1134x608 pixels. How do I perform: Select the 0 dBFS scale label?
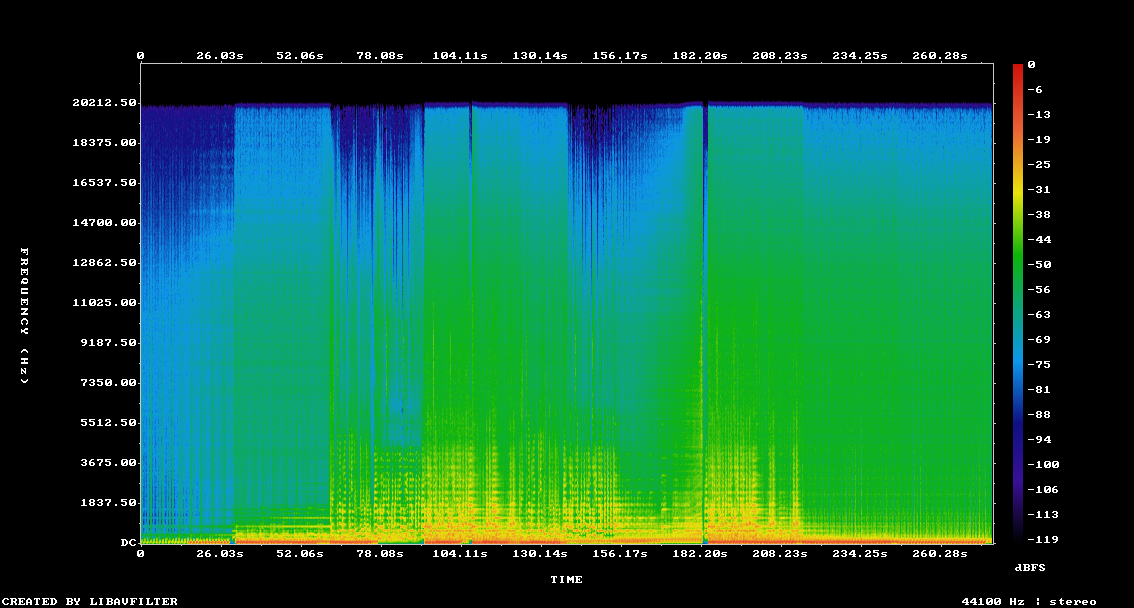[x=1031, y=64]
